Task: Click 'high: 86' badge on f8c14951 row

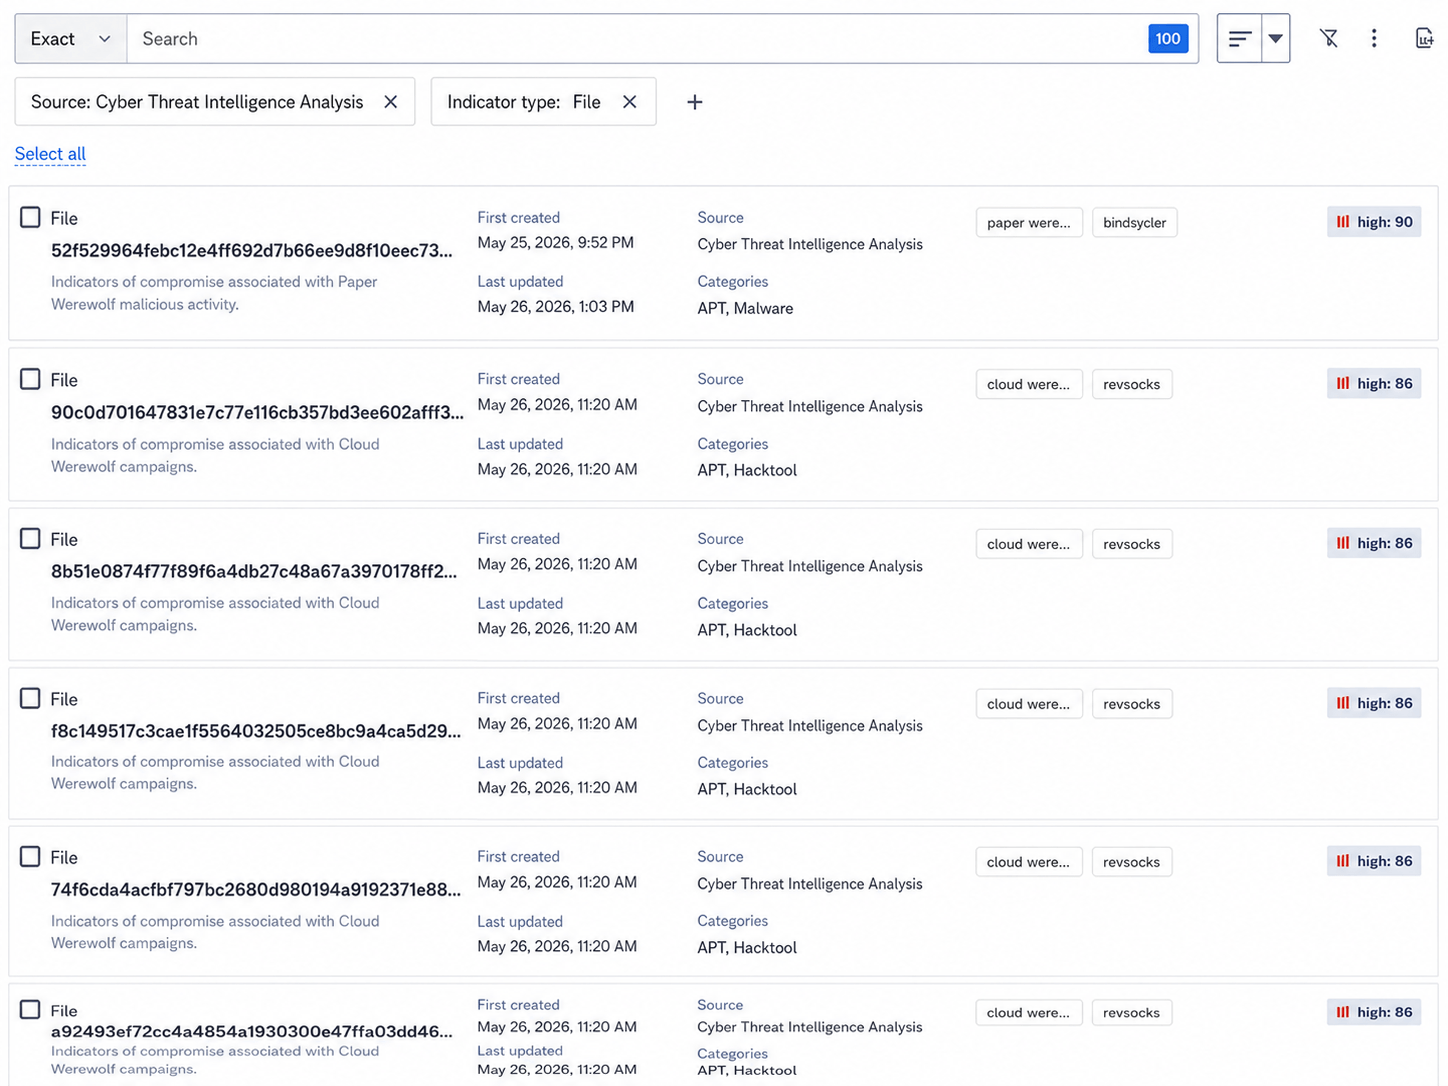Action: click(x=1374, y=703)
